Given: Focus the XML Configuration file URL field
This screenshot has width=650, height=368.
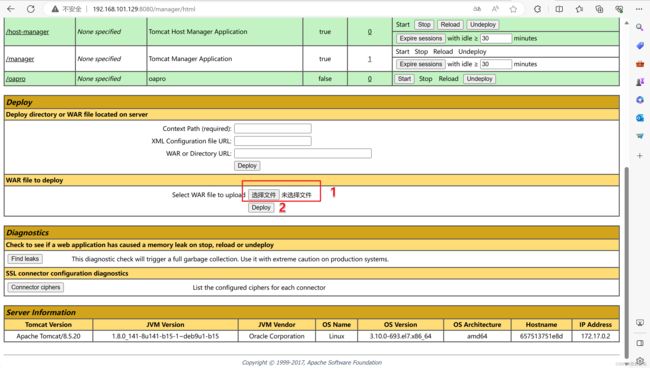Looking at the screenshot, I should (x=273, y=141).
